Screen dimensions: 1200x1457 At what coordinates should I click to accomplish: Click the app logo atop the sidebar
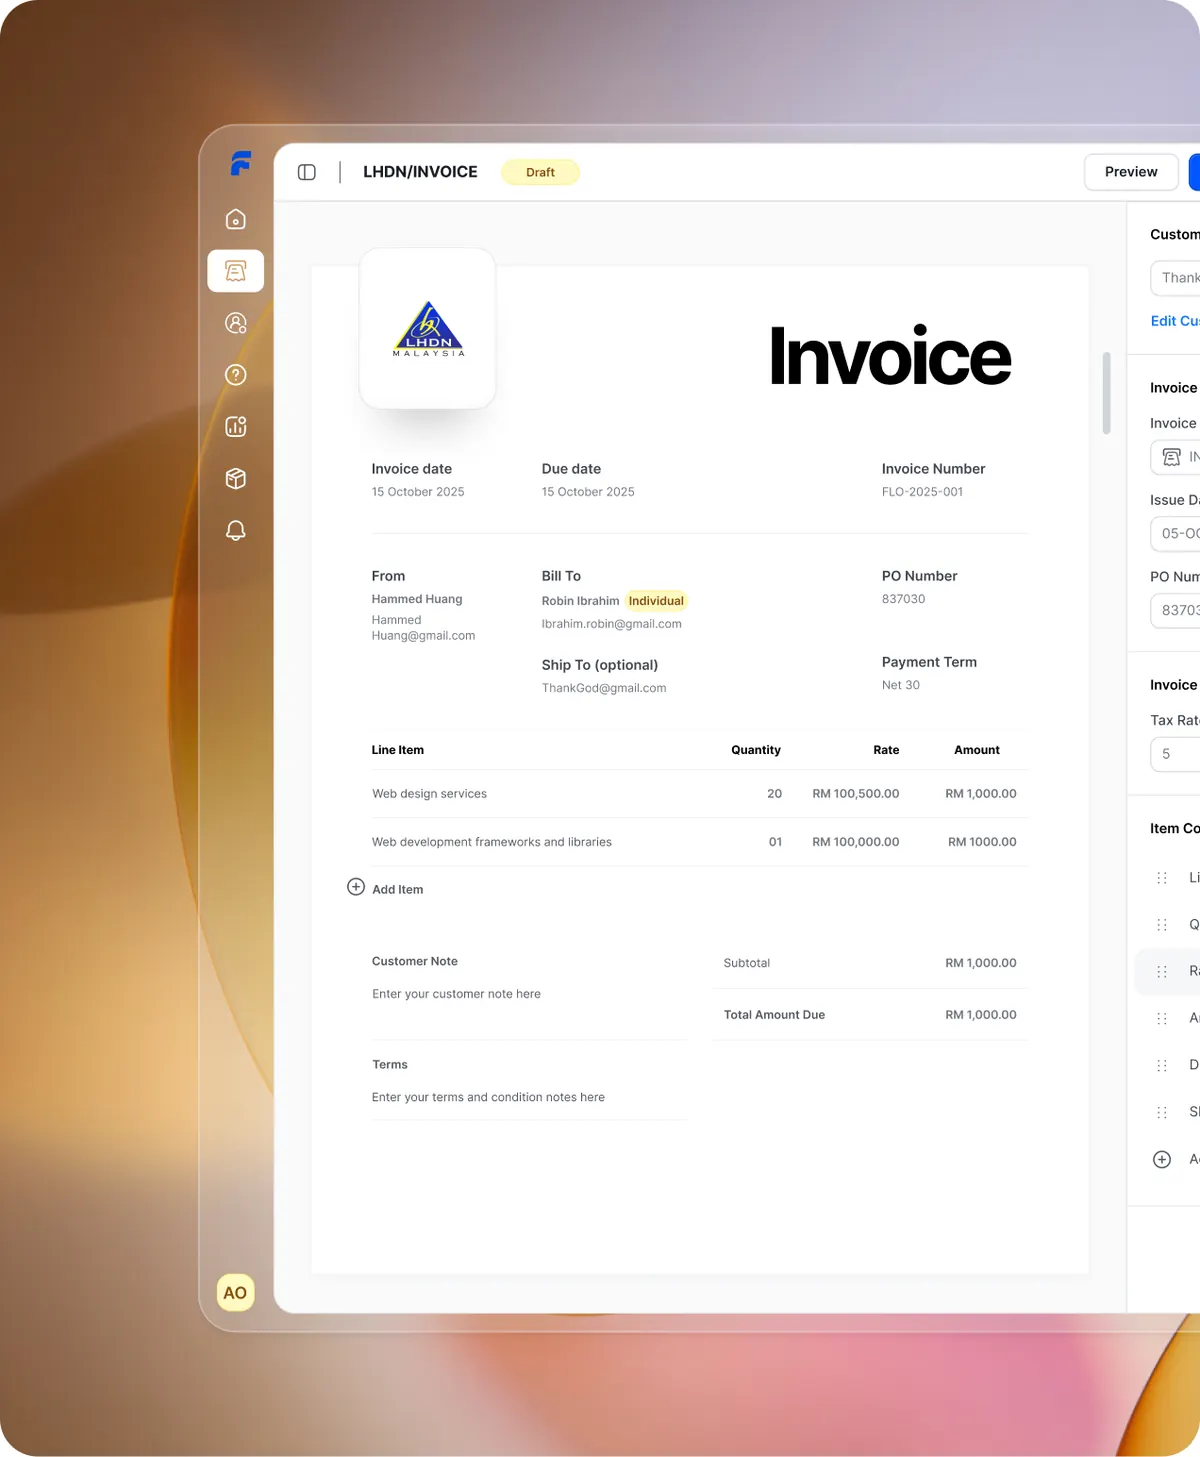click(240, 163)
